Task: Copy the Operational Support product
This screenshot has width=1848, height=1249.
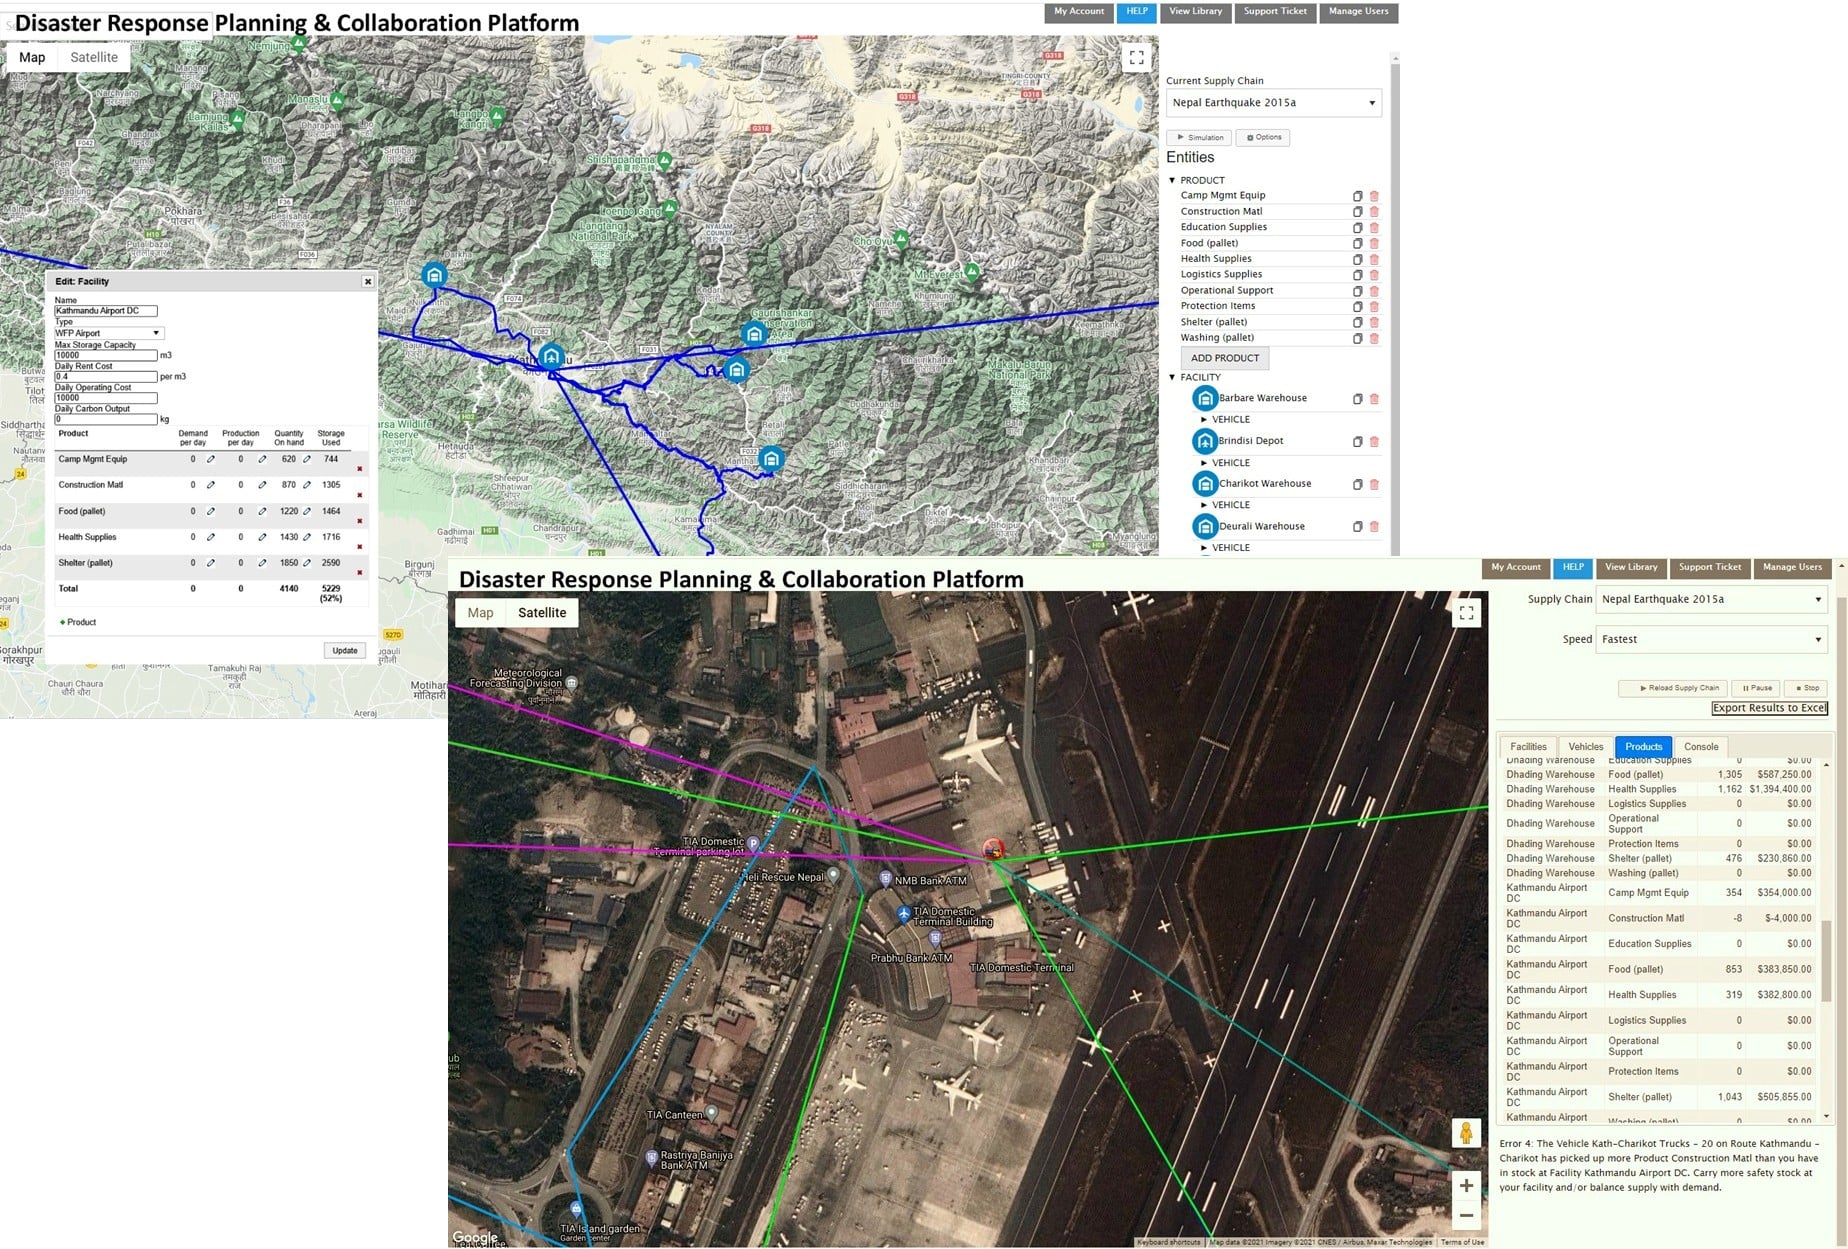Action: pos(1357,291)
